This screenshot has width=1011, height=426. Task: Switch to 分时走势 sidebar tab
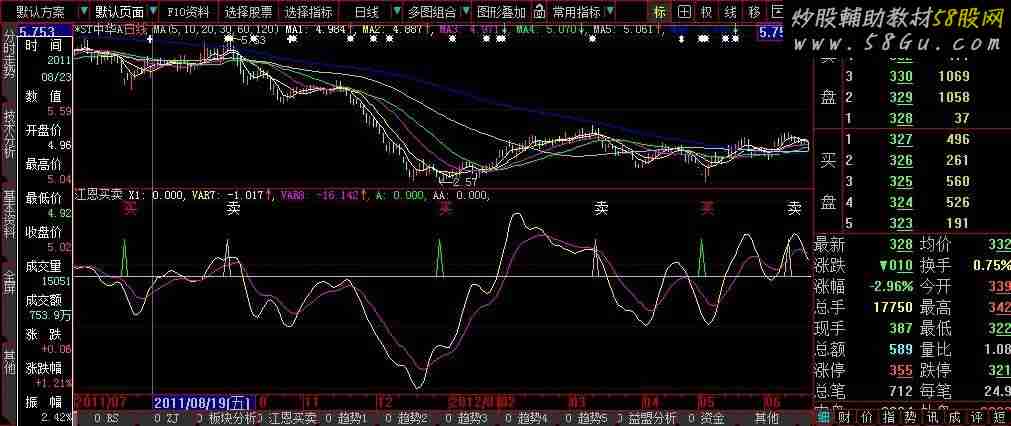(9, 54)
